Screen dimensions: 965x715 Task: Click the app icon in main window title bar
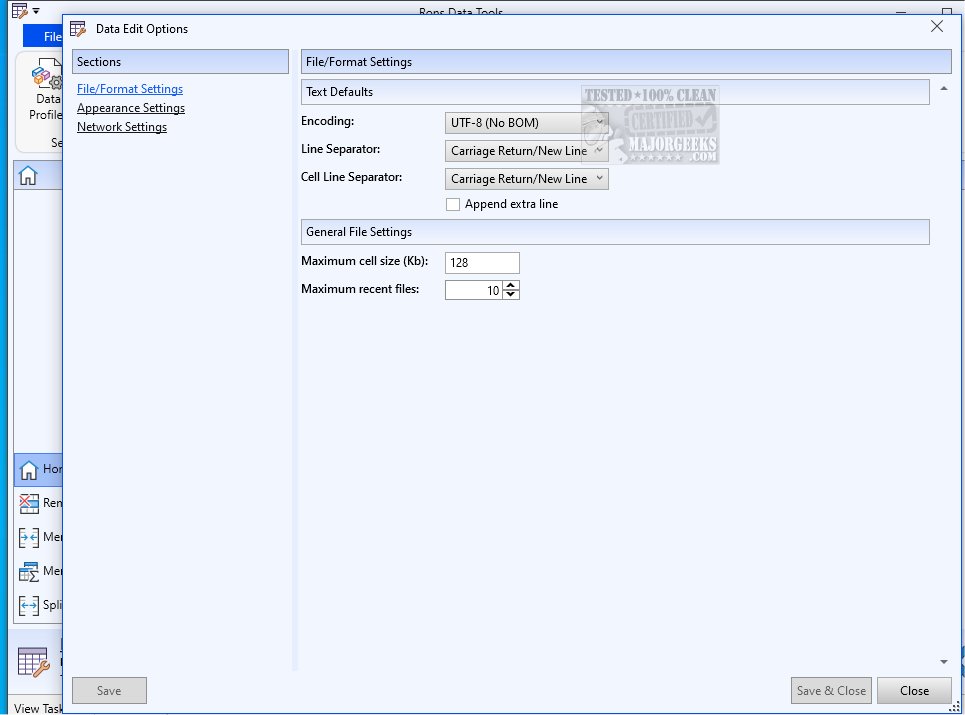20,10
